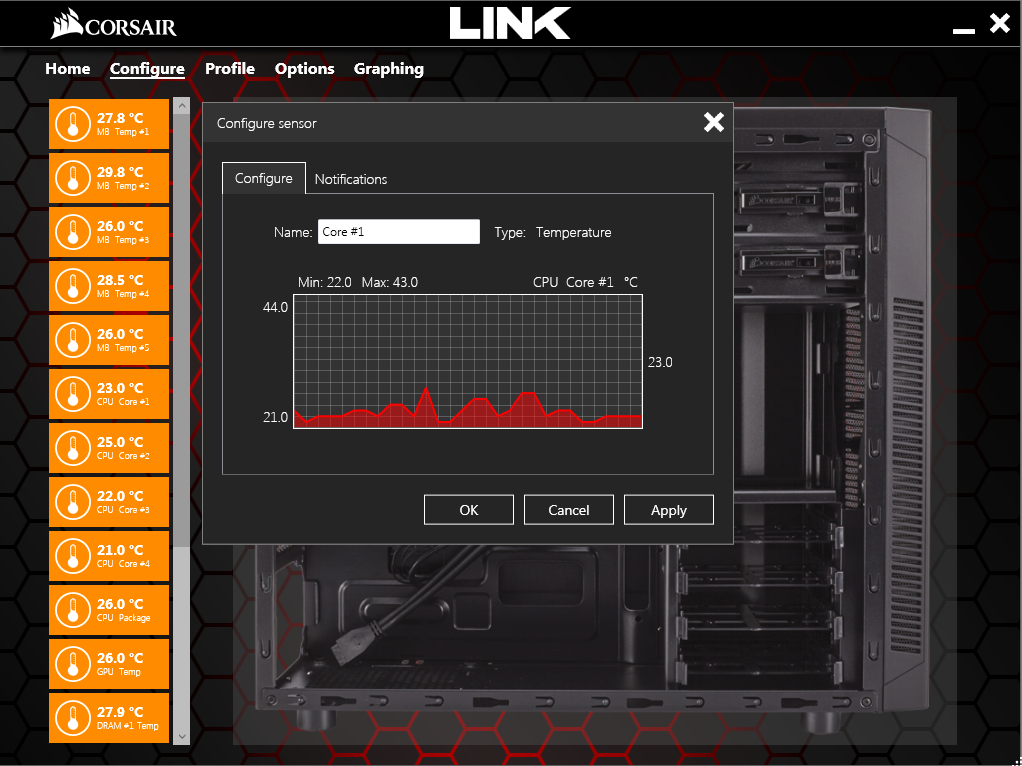The height and width of the screenshot is (766, 1022).
Task: Close the Configure sensor dialog
Action: [714, 122]
